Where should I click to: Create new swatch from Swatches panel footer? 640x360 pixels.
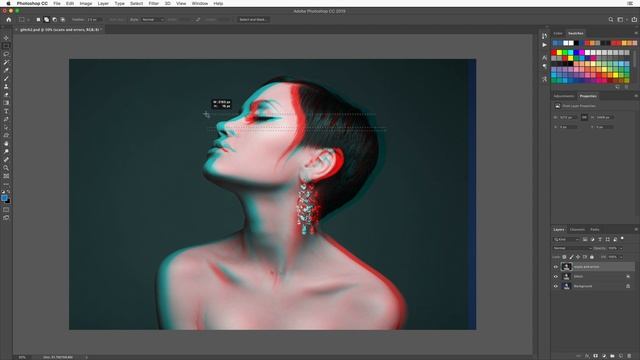click(x=618, y=87)
